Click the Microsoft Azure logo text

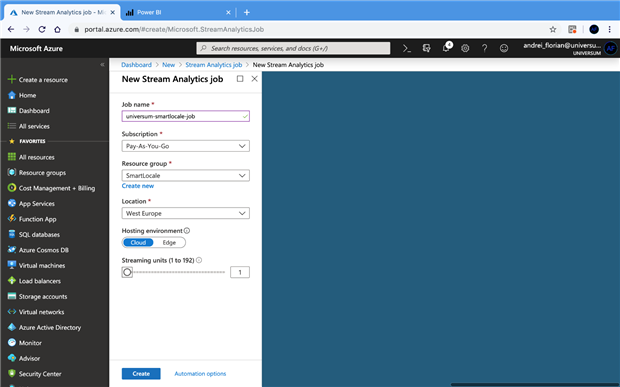click(x=36, y=49)
